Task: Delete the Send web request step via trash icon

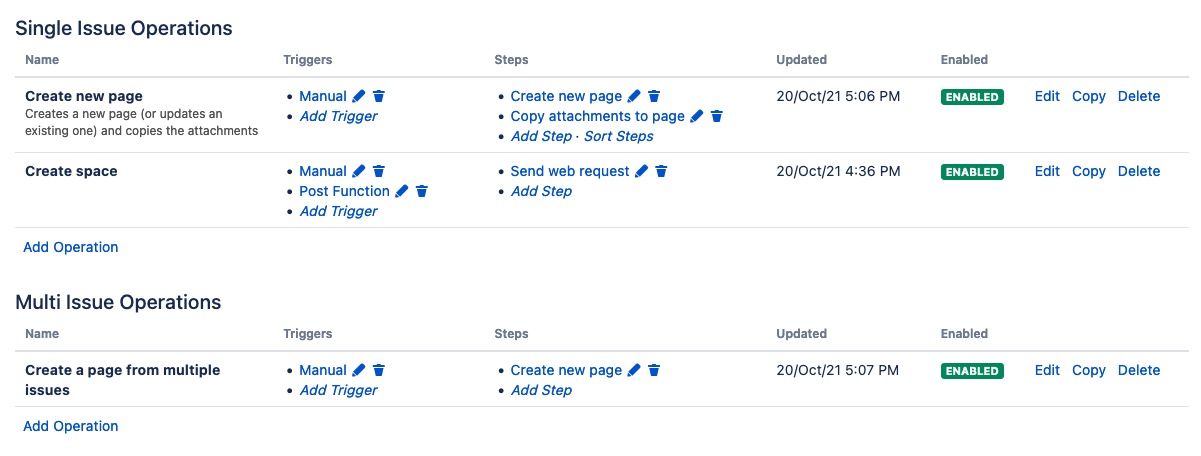Action: 661,172
